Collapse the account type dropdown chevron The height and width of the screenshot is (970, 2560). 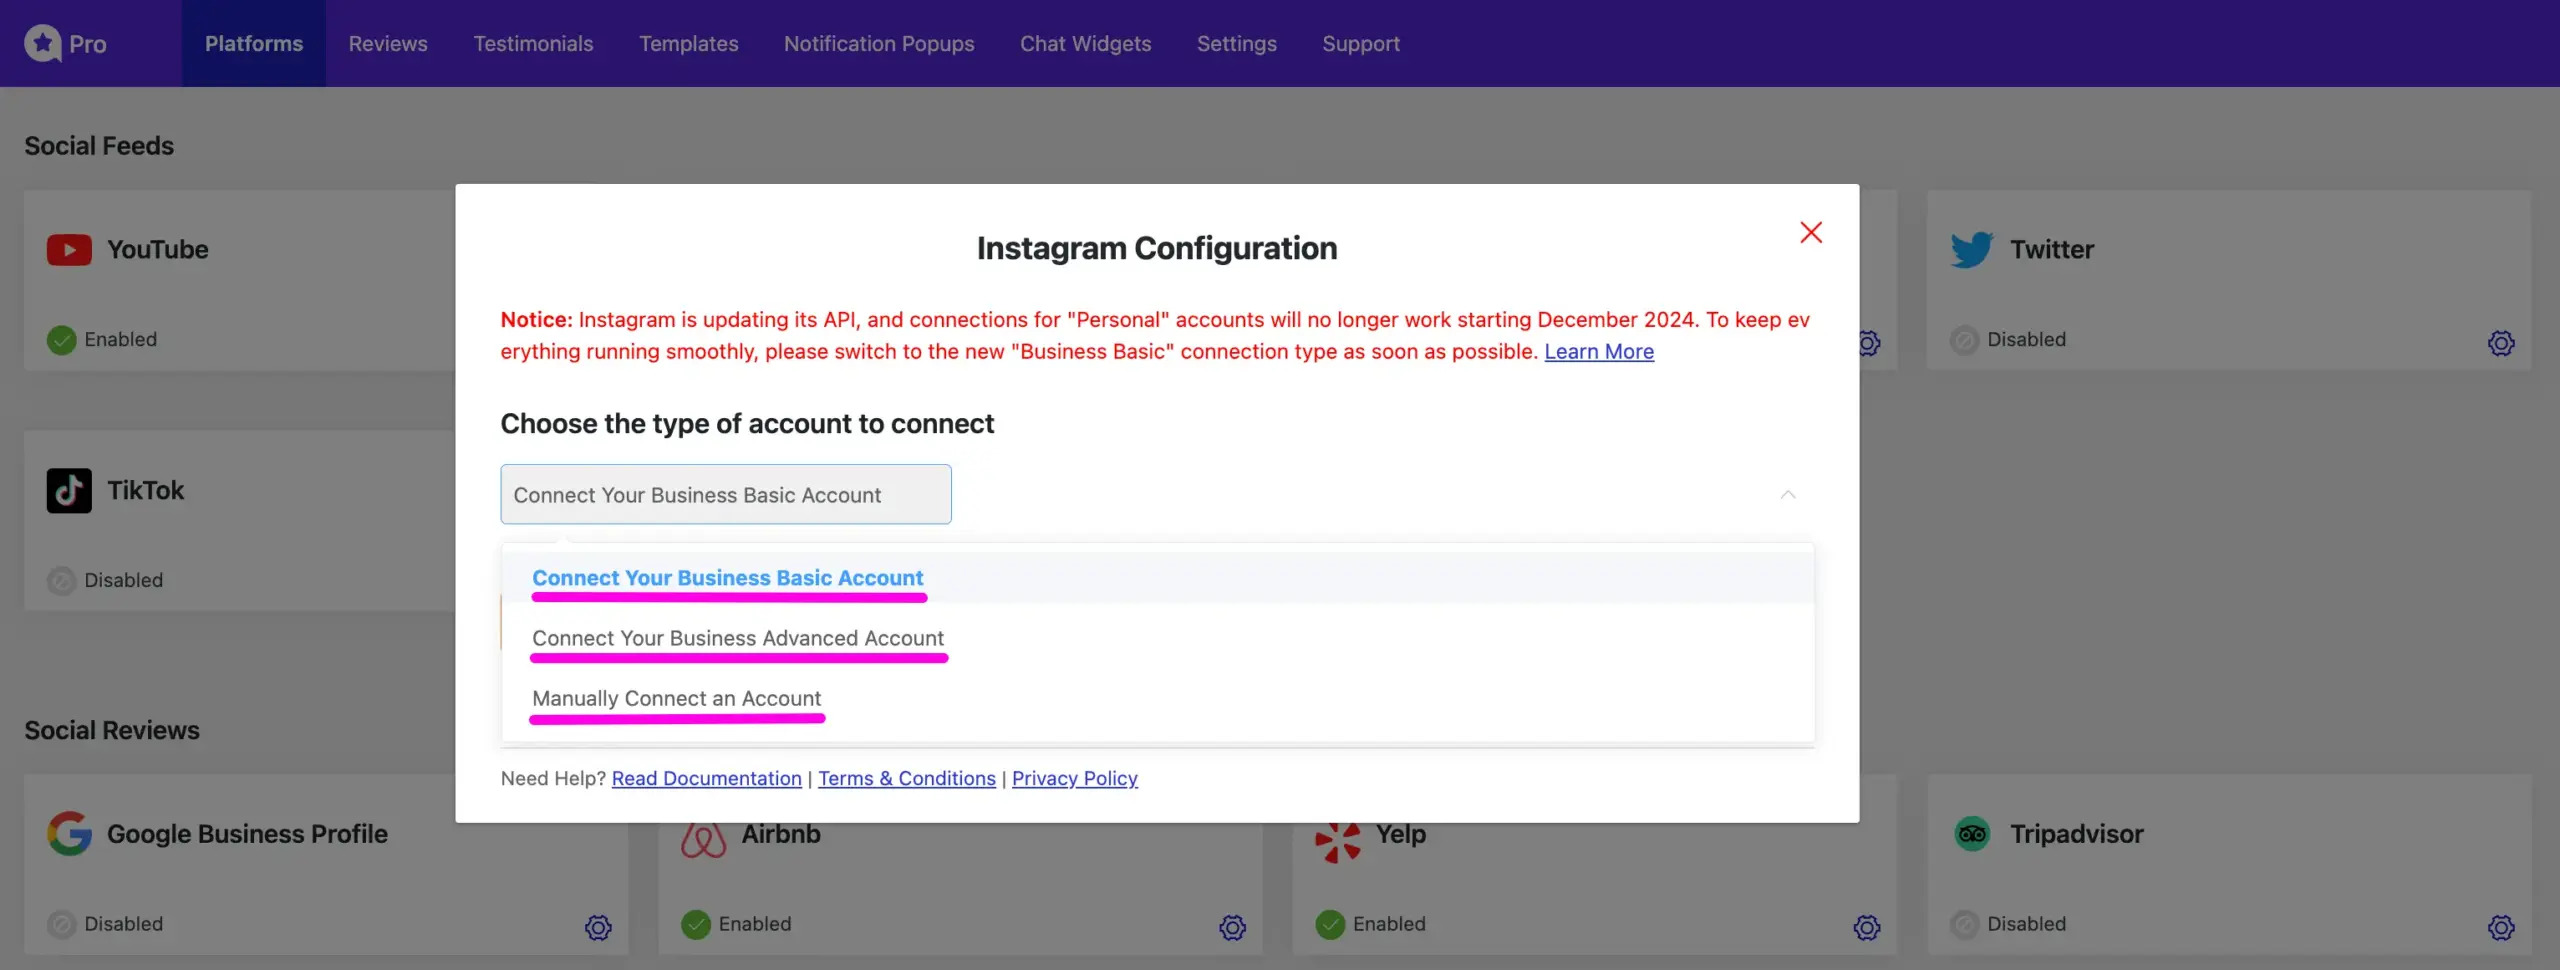point(1788,494)
